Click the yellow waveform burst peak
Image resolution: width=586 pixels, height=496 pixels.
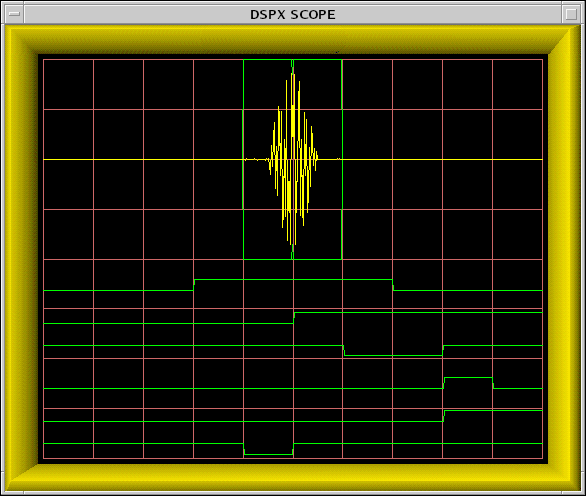(293, 159)
